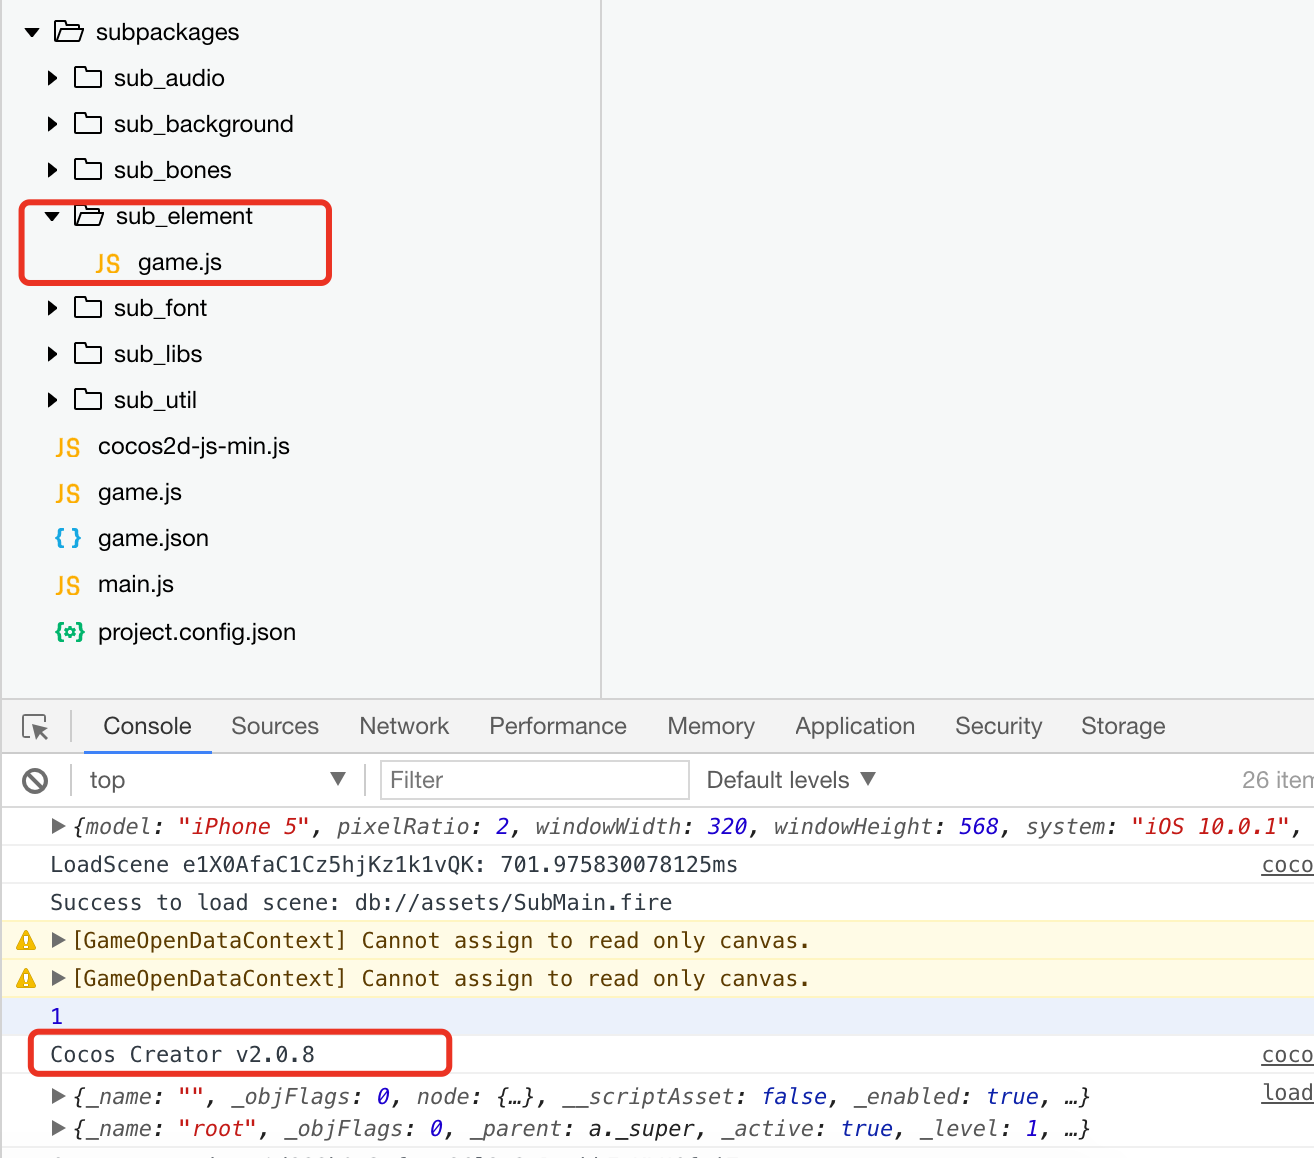
Task: Clear console with the block icon
Action: 35,780
